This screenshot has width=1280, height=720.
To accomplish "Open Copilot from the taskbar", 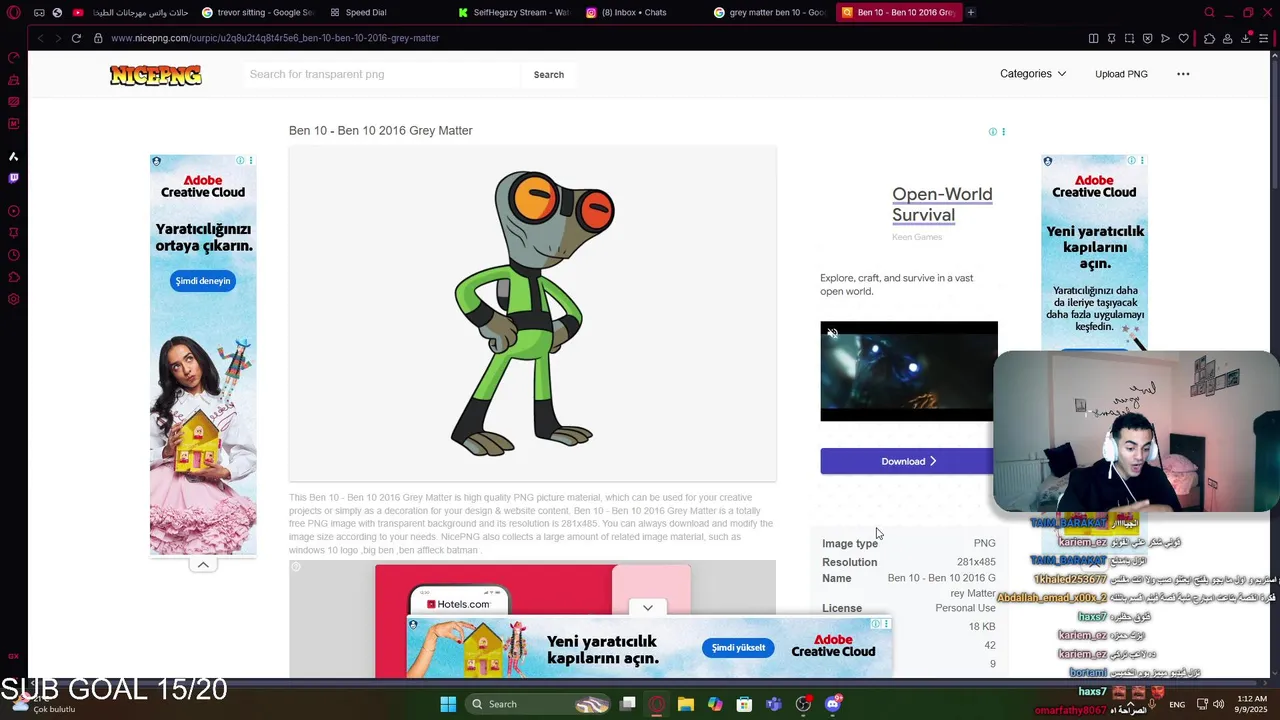I will pos(715,704).
